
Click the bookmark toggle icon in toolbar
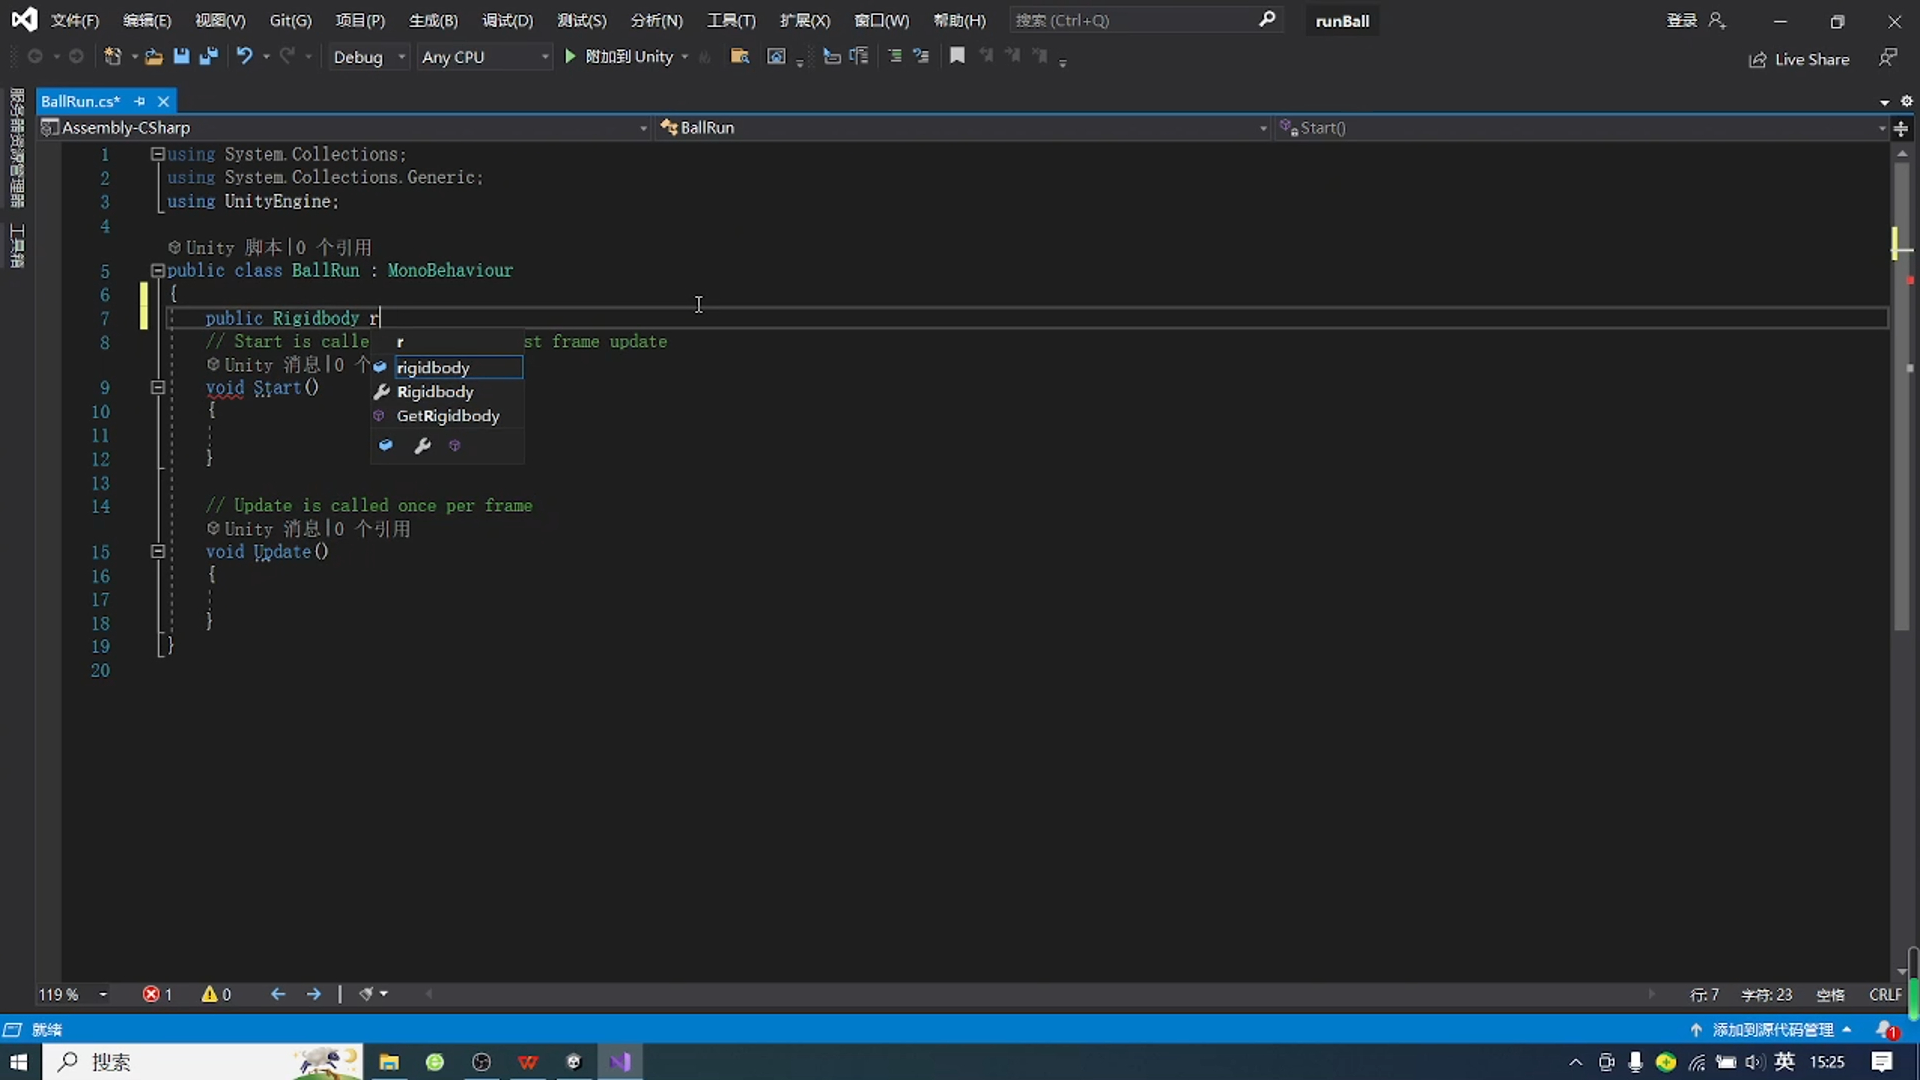(957, 57)
